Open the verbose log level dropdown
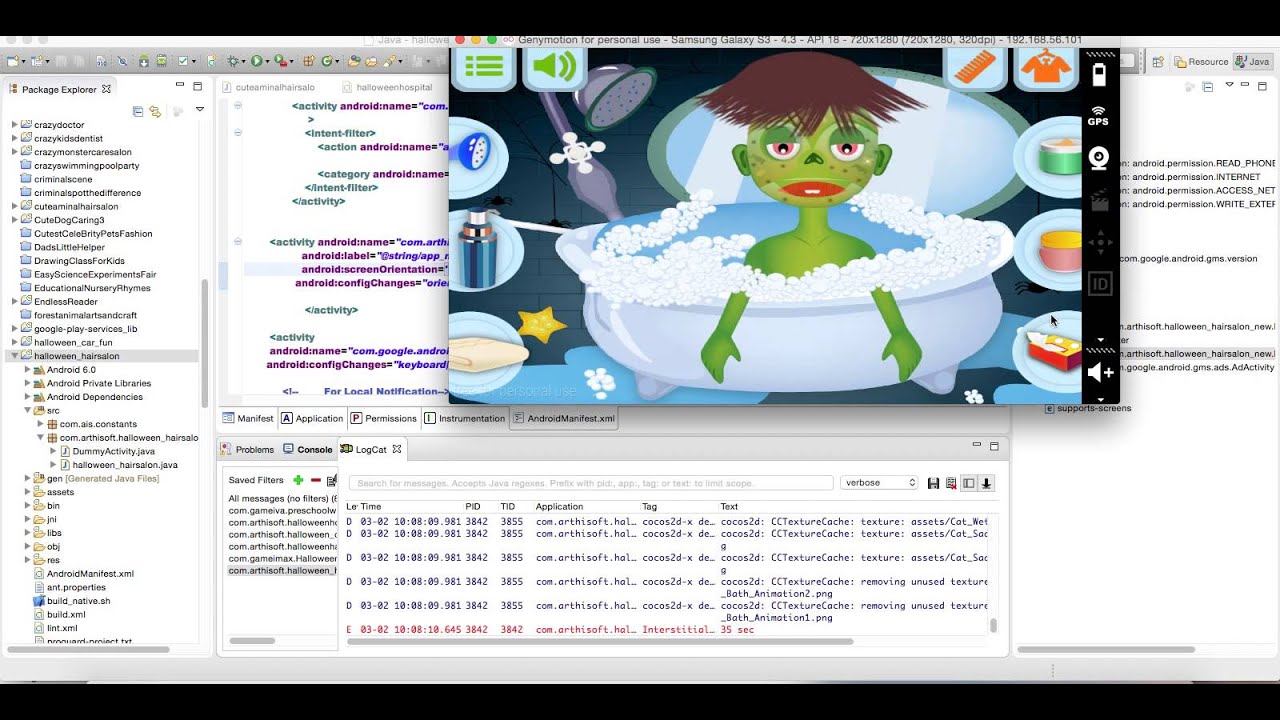This screenshot has width=1280, height=720. pyautogui.click(x=879, y=483)
